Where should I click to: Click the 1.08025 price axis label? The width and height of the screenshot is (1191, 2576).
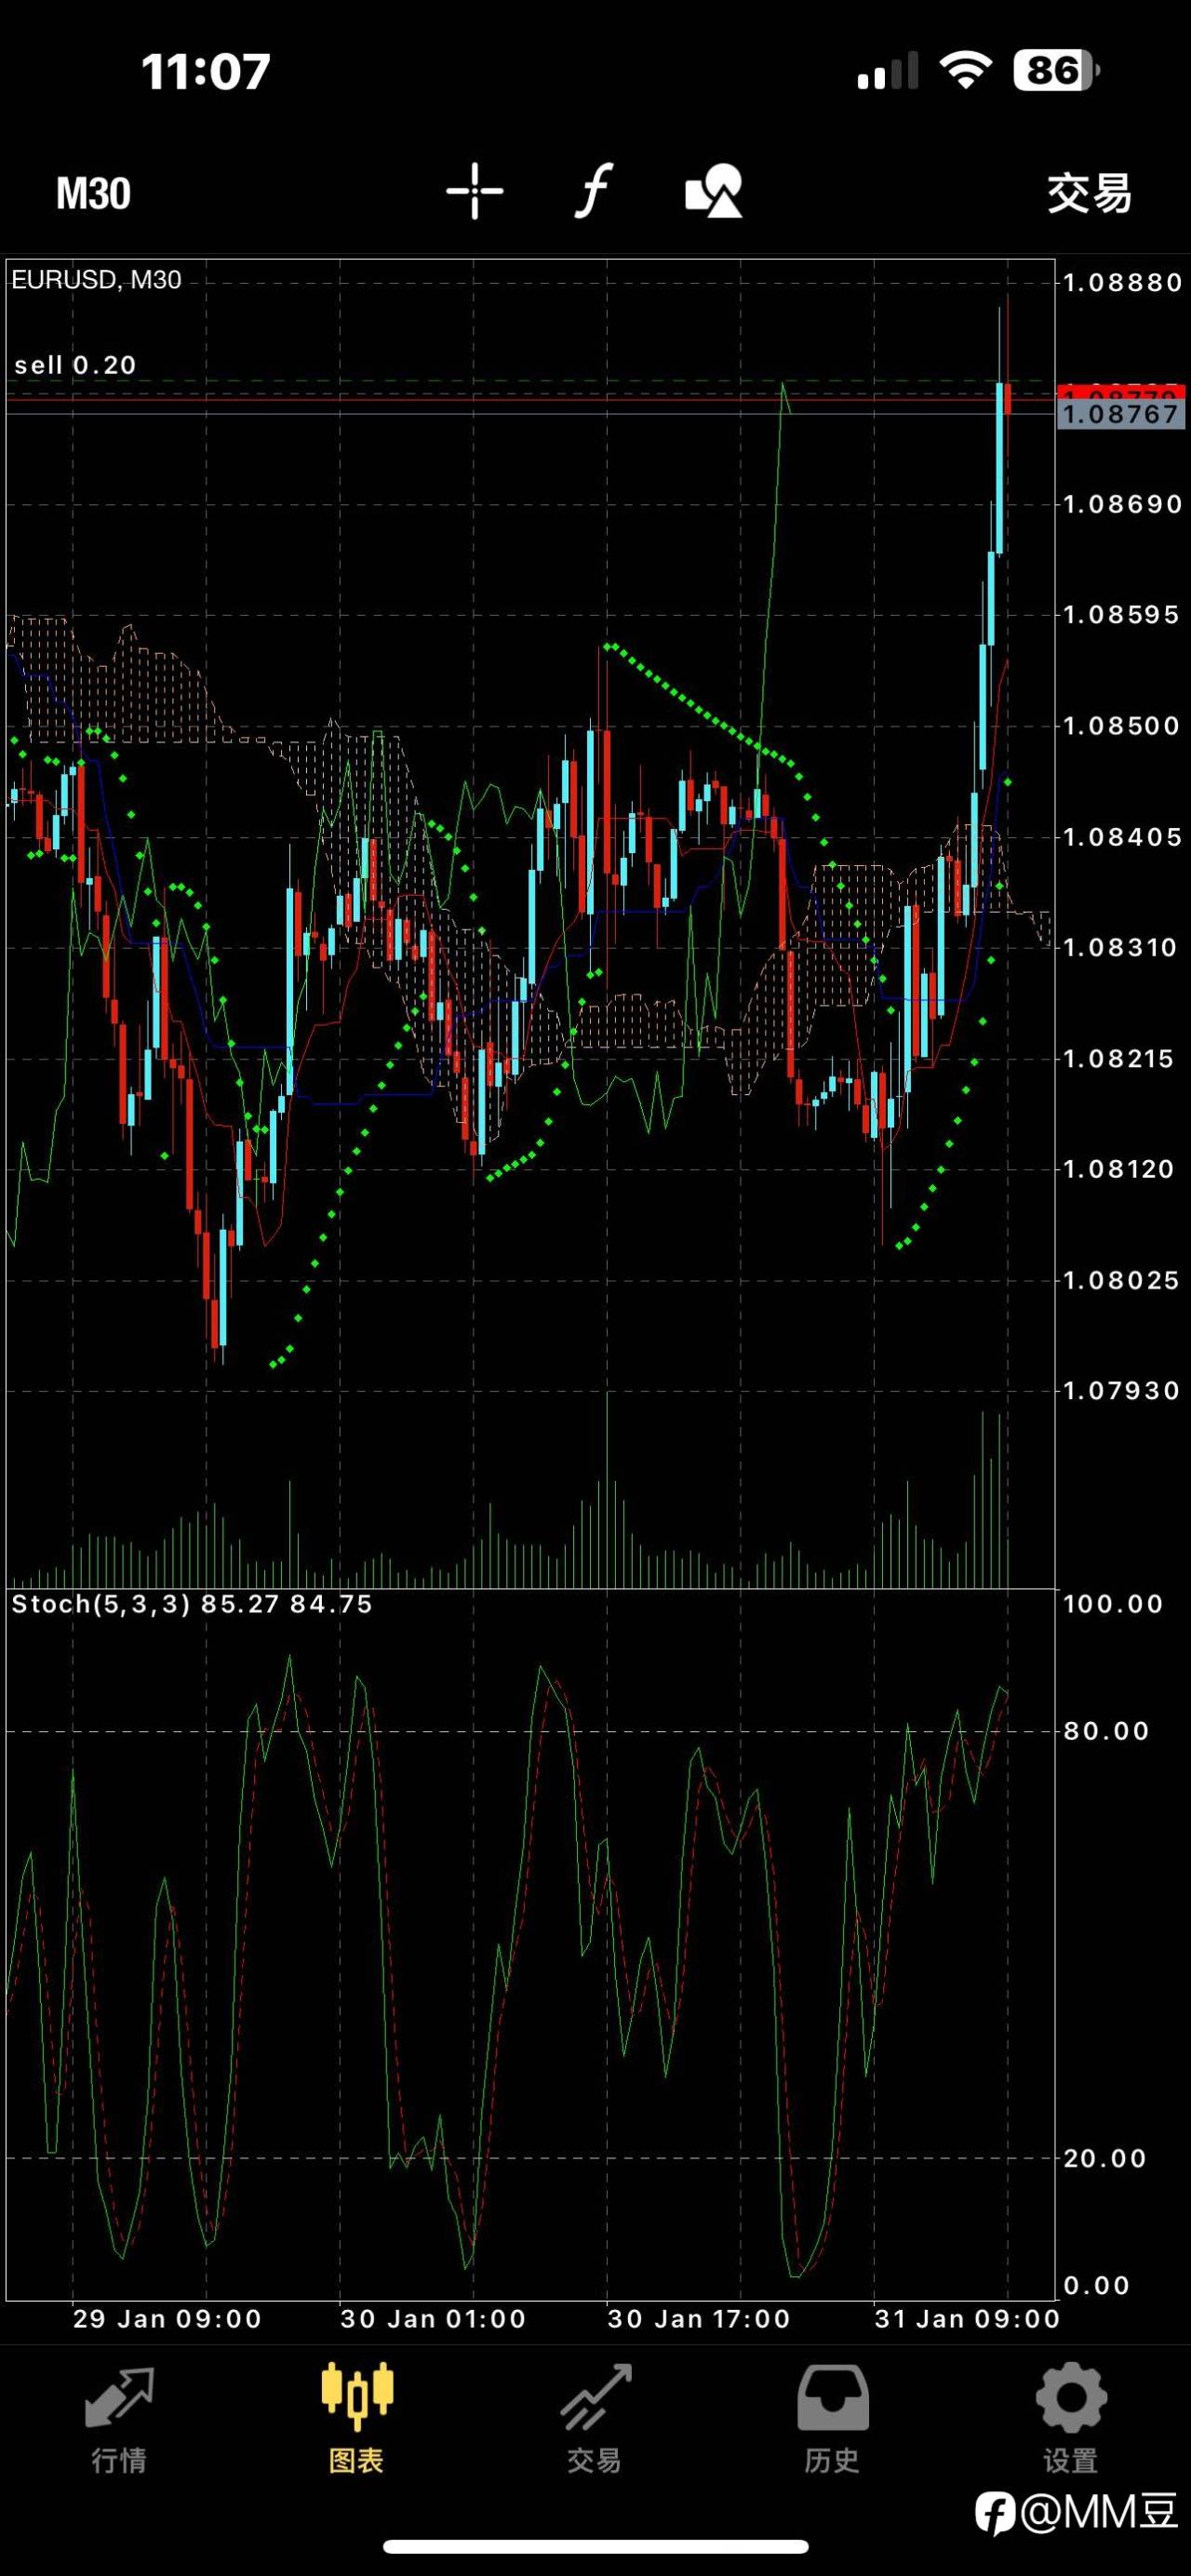coord(1121,1280)
